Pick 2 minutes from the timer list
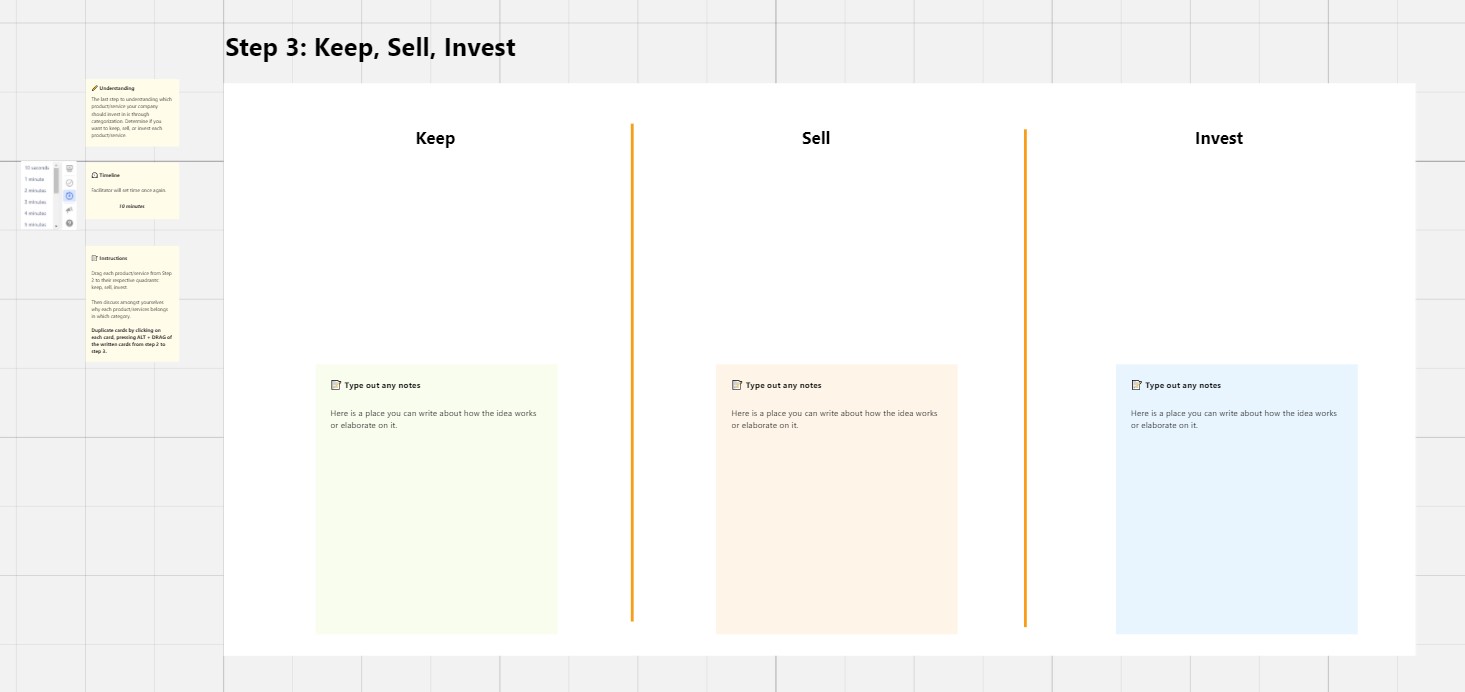 tap(36, 190)
